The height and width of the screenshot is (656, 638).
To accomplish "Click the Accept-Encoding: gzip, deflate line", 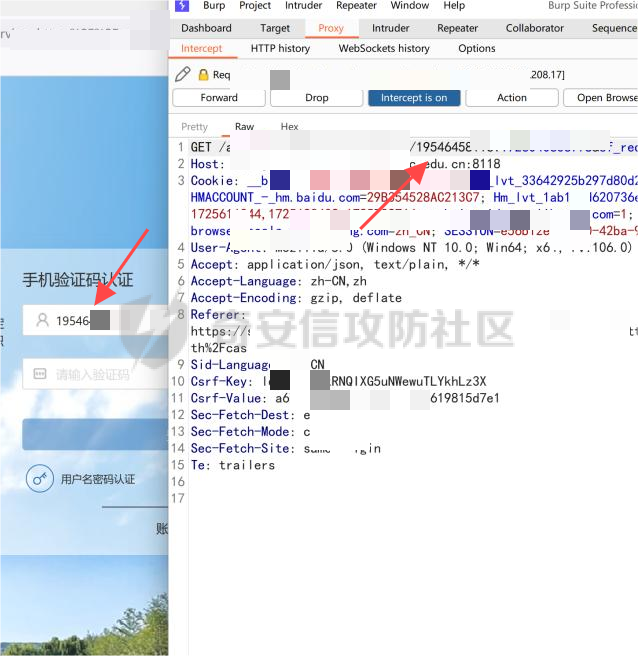I will (x=296, y=298).
